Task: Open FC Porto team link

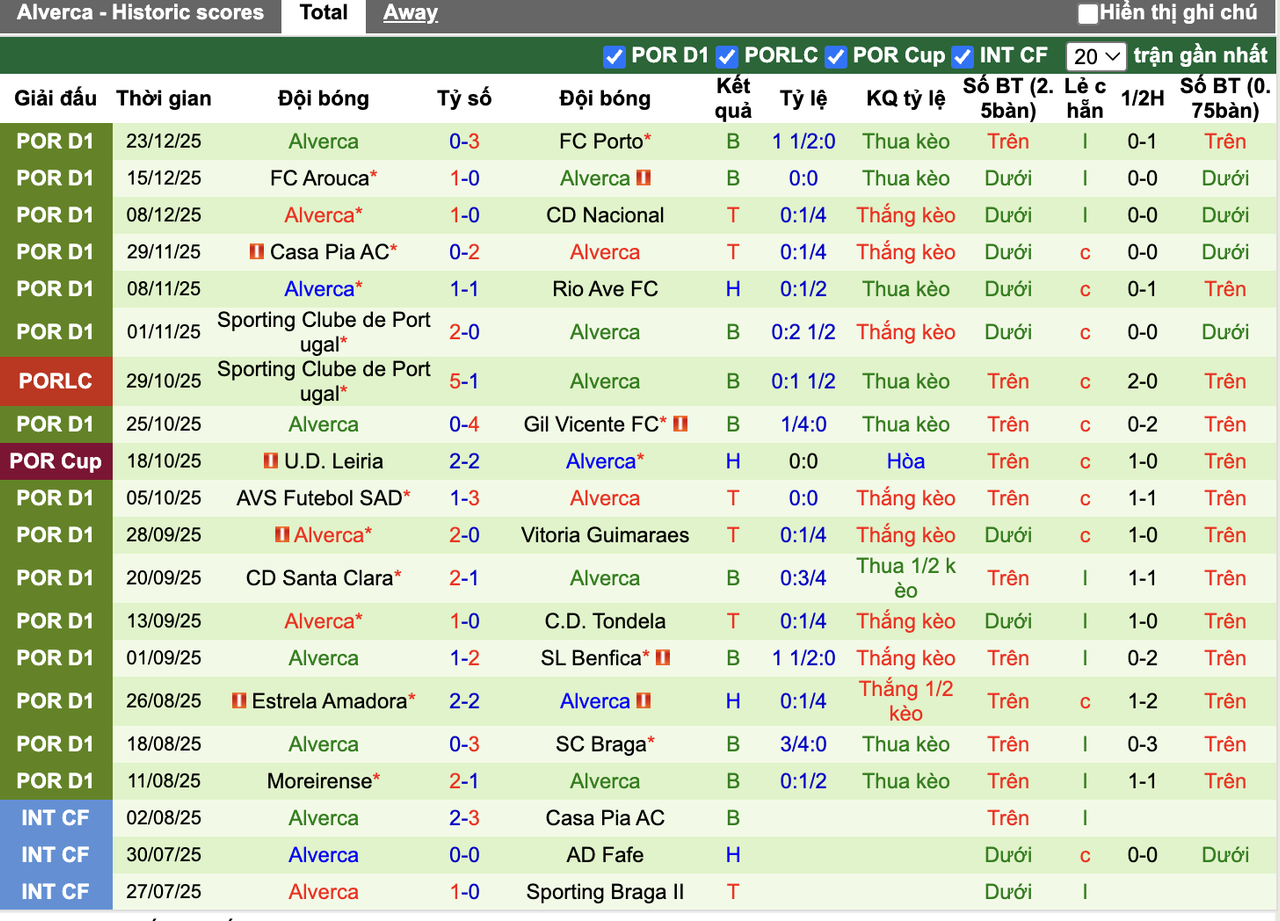Action: 601,141
